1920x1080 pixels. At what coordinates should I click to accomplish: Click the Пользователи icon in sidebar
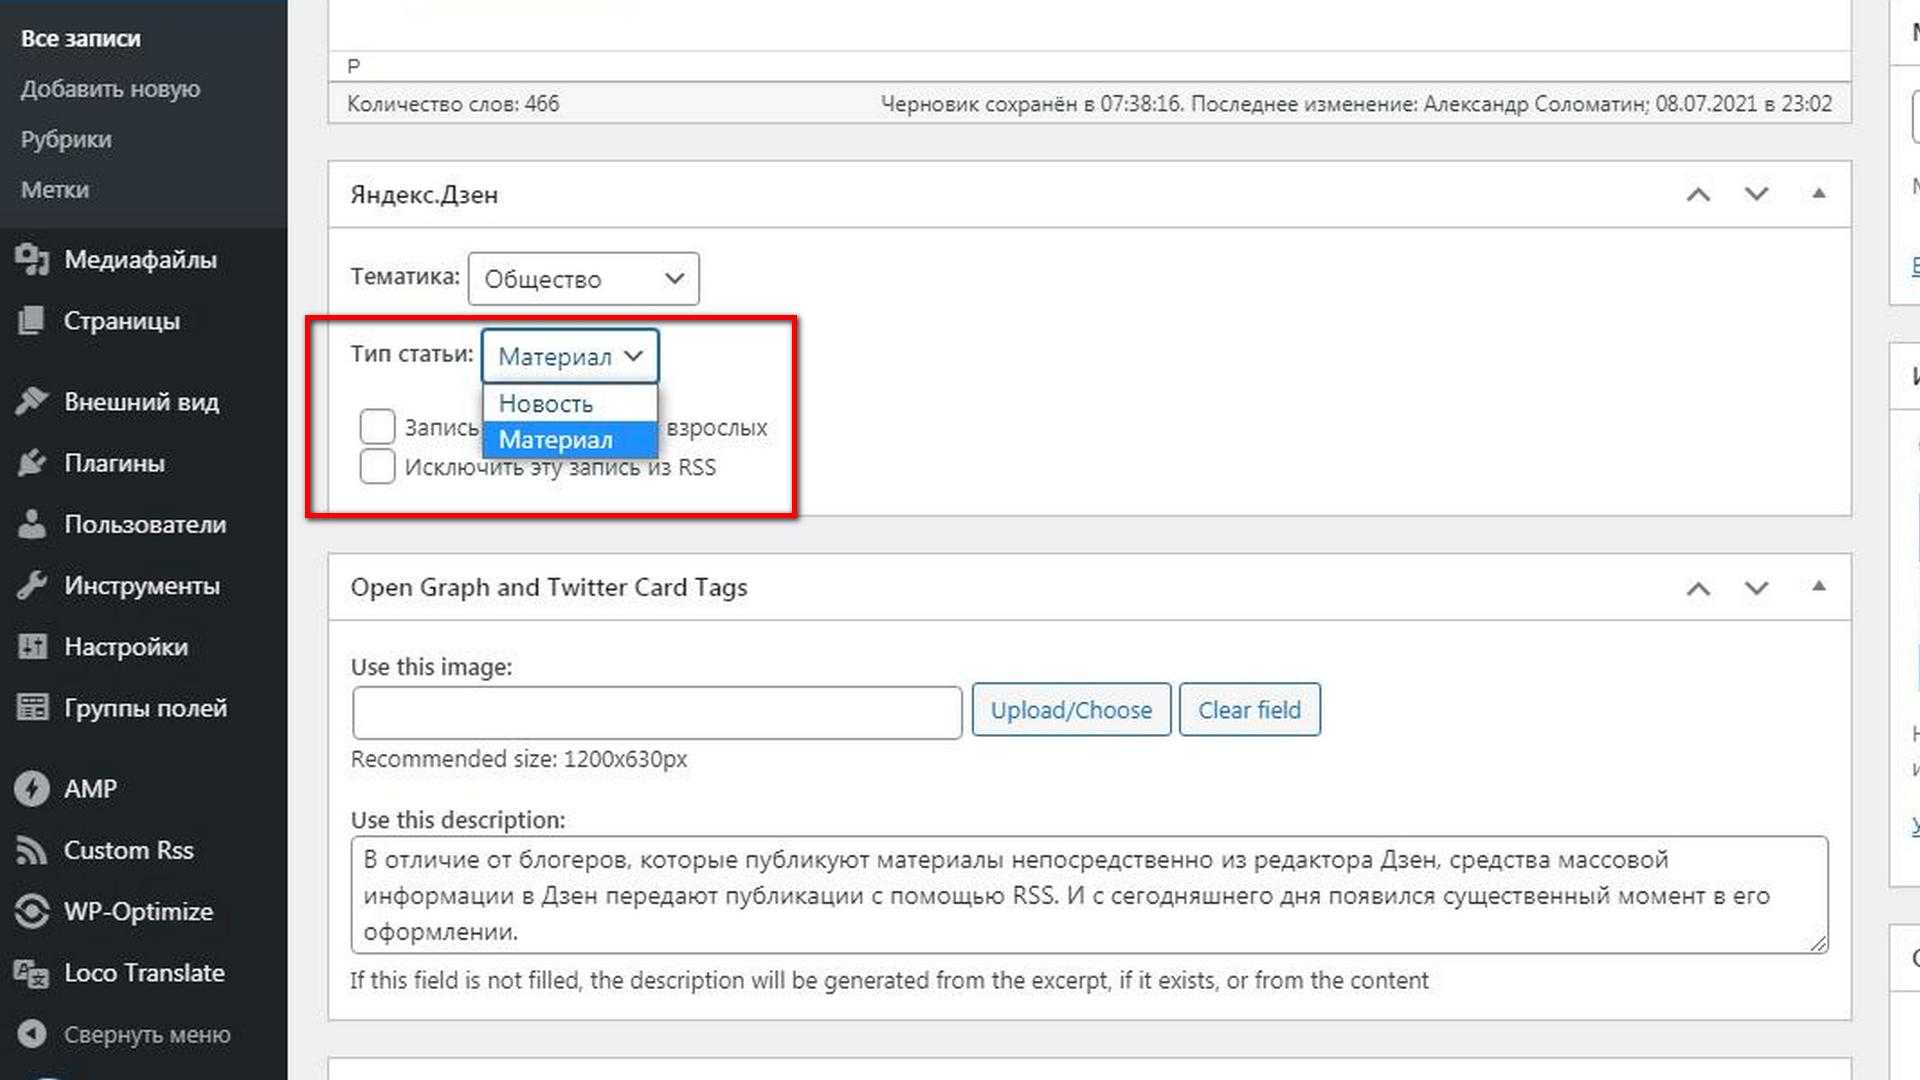tap(36, 525)
